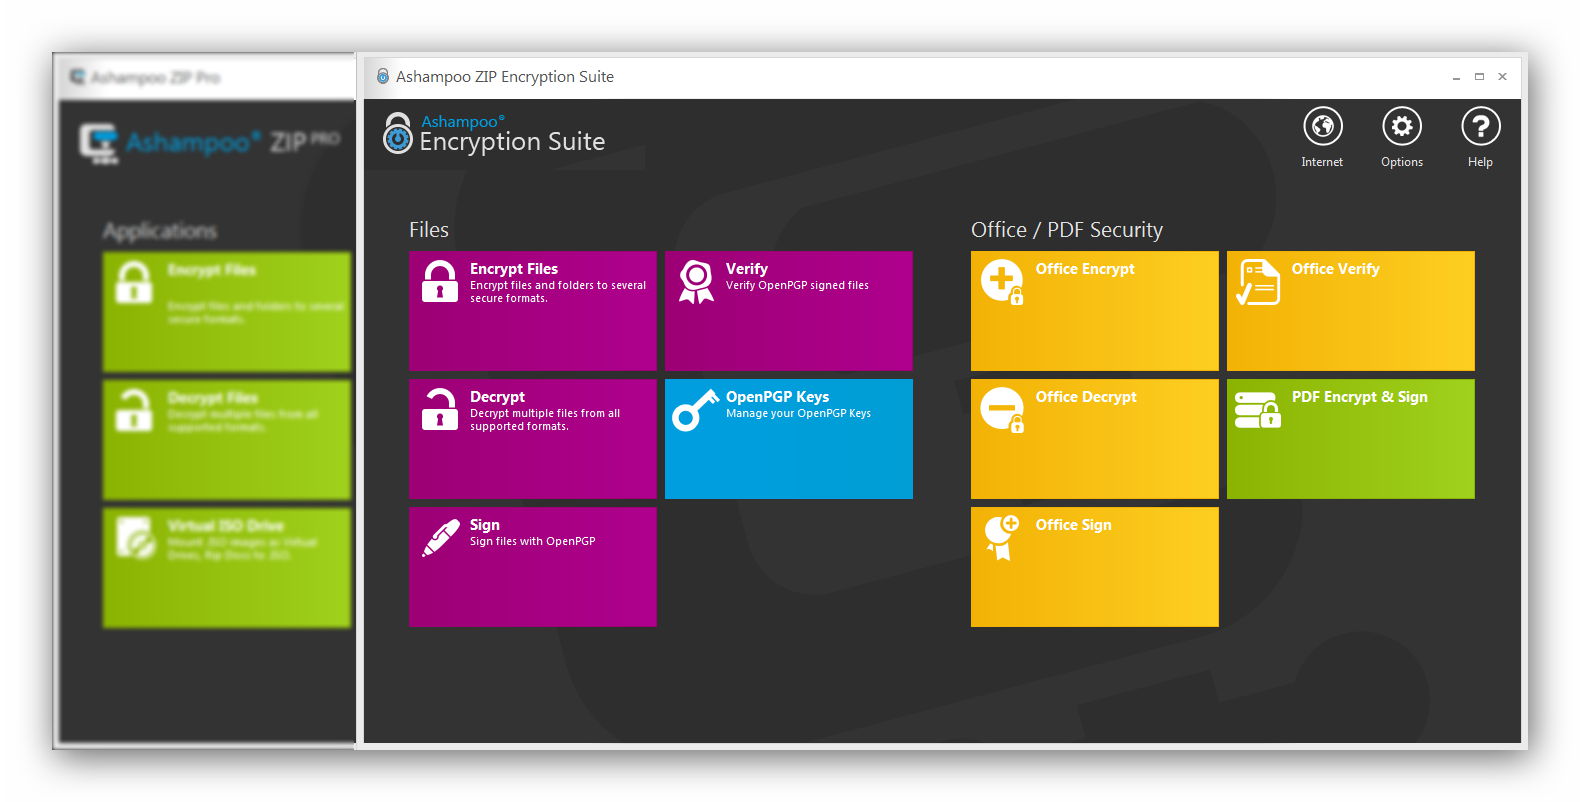Click the 'Internet' label text
This screenshot has width=1580, height=802.
point(1322,162)
